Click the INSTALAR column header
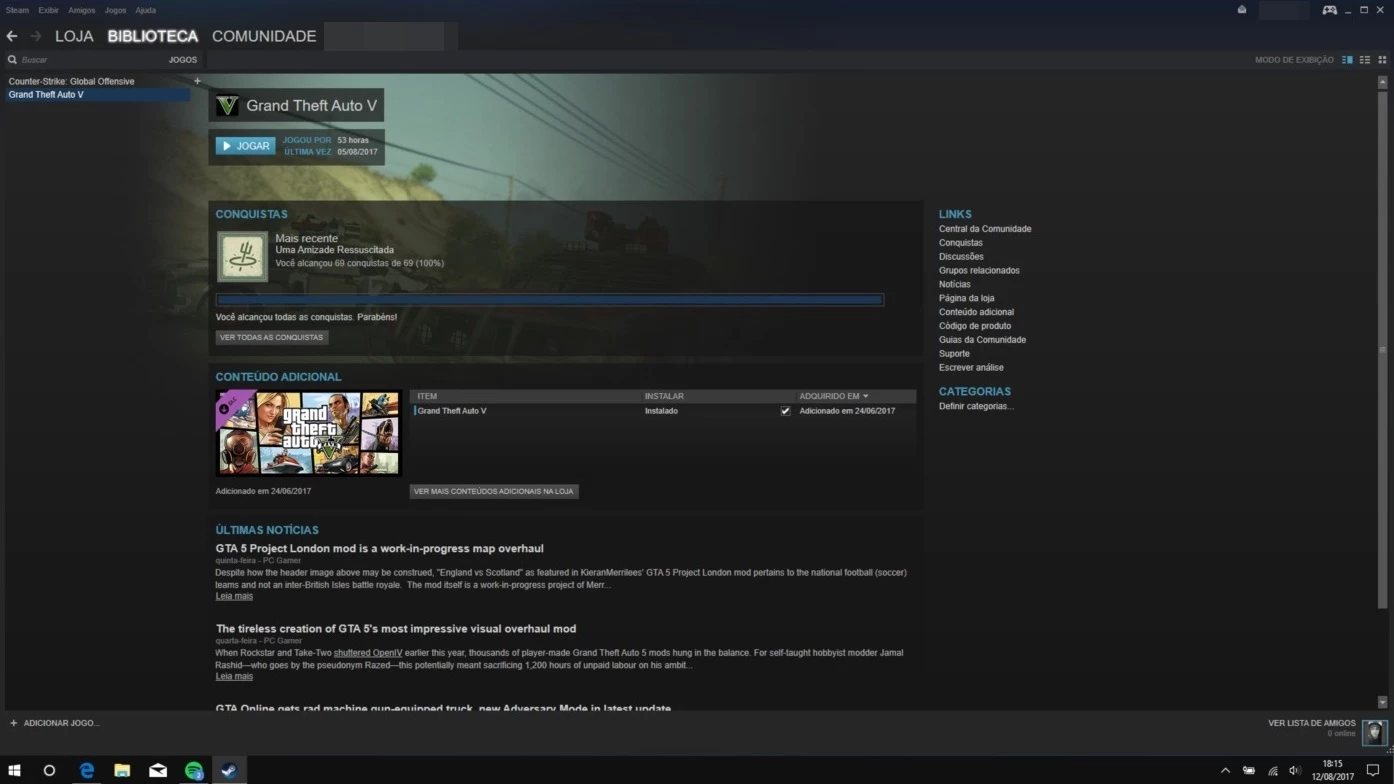The image size is (1394, 784). tap(718, 396)
